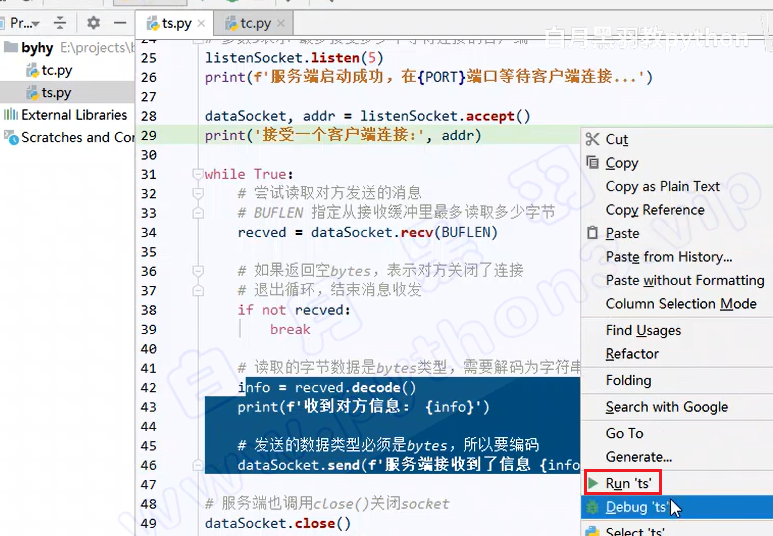The height and width of the screenshot is (536, 773).
Task: Click the scissors Cut icon
Action: pyautogui.click(x=592, y=140)
